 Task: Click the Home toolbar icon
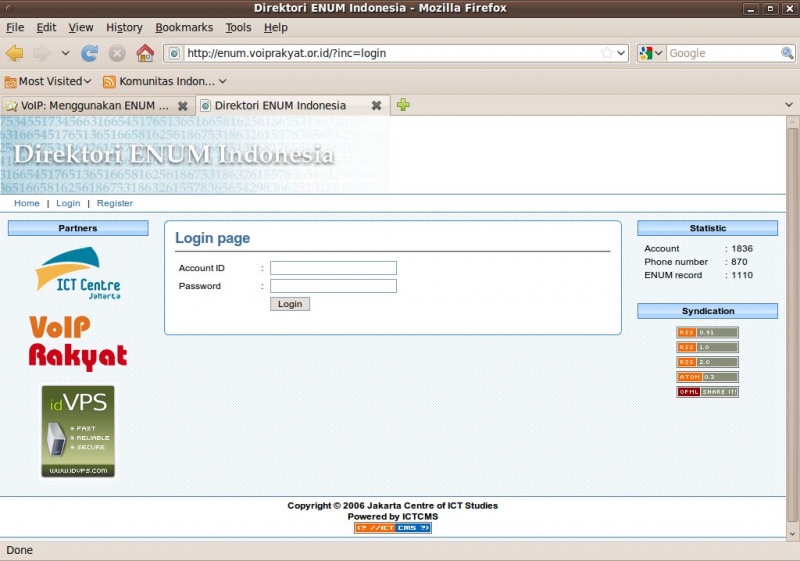[x=145, y=53]
